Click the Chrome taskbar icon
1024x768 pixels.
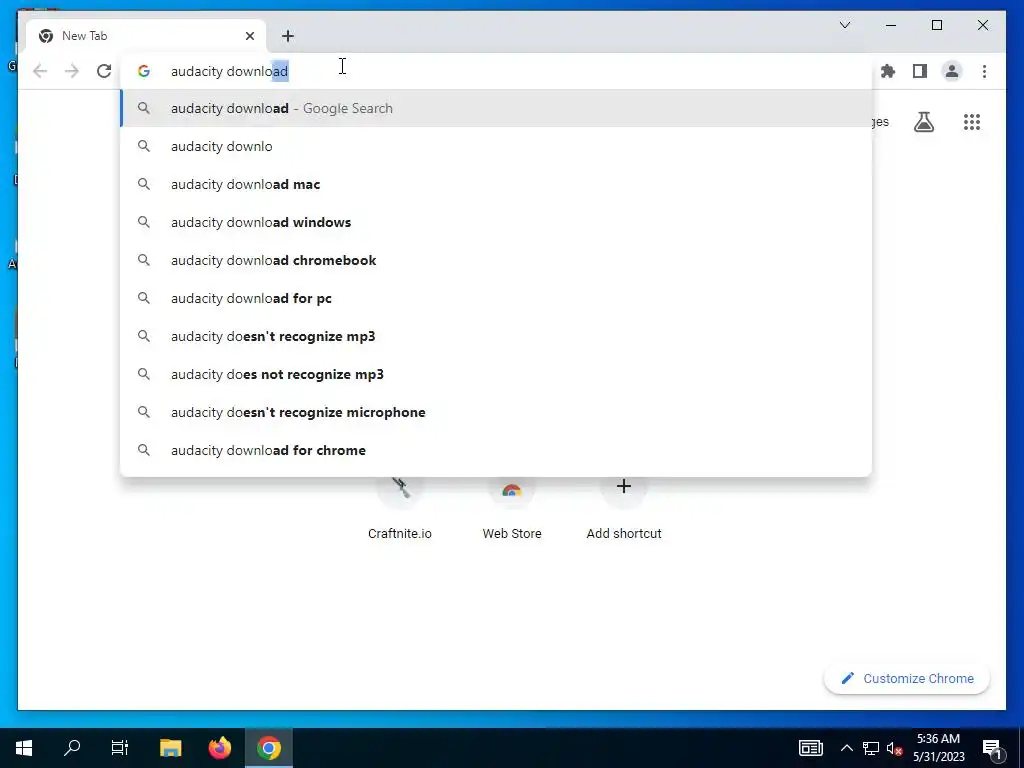(x=268, y=747)
